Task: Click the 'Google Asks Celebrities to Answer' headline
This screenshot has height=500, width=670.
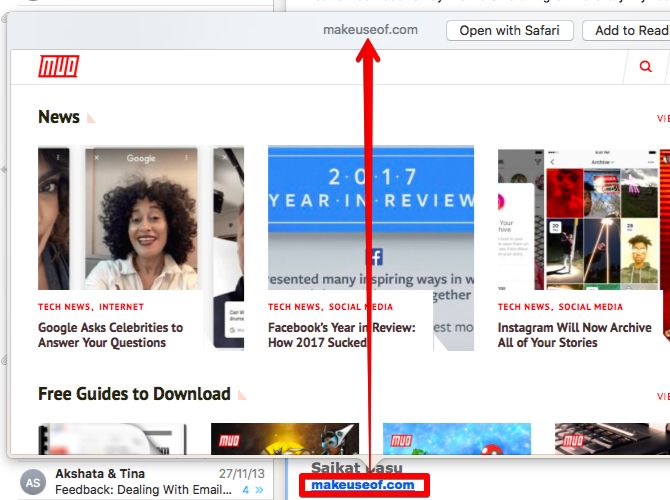Action: pos(110,335)
